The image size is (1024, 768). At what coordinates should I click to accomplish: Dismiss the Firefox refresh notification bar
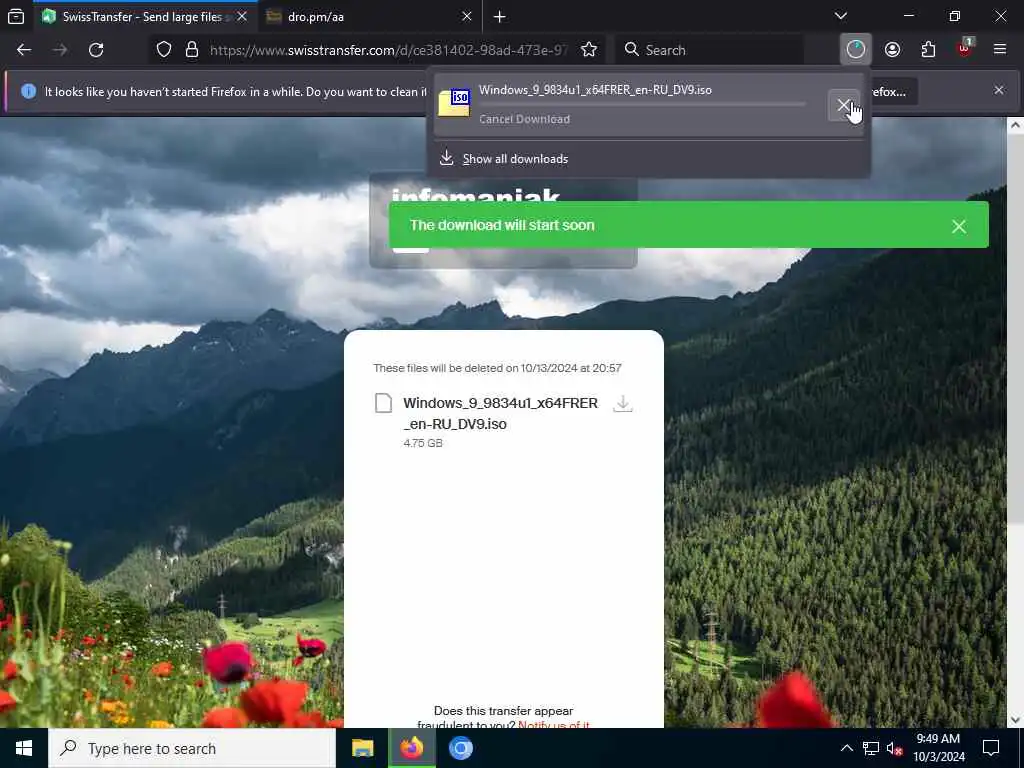coord(999,90)
